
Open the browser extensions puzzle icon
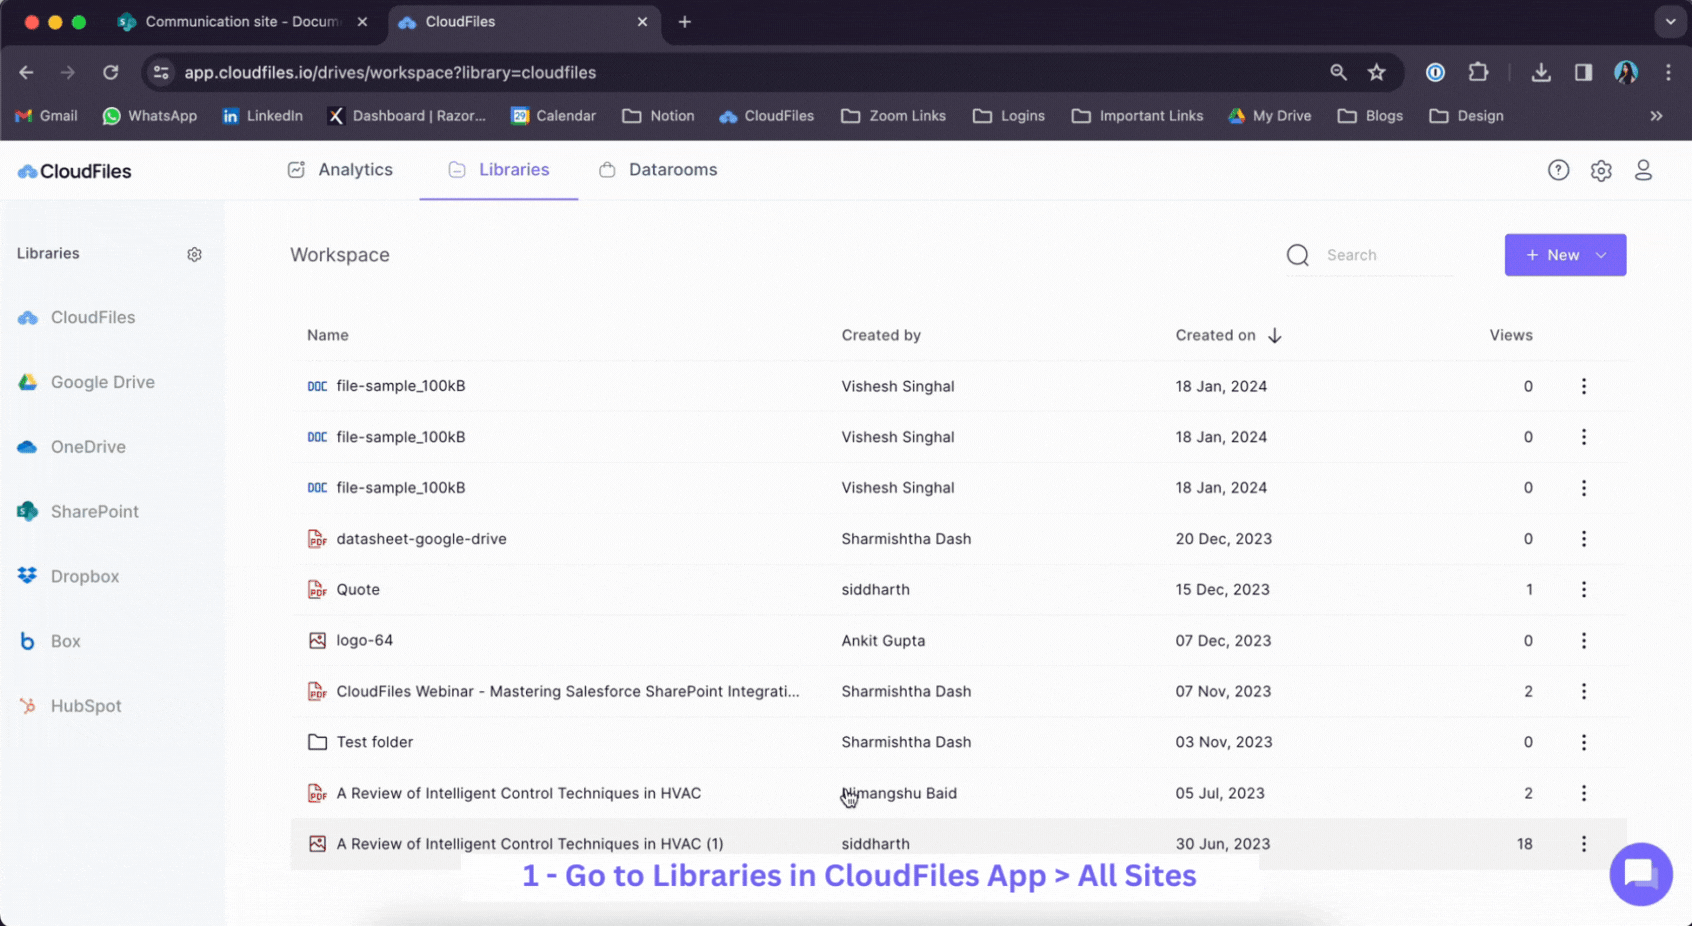point(1478,72)
